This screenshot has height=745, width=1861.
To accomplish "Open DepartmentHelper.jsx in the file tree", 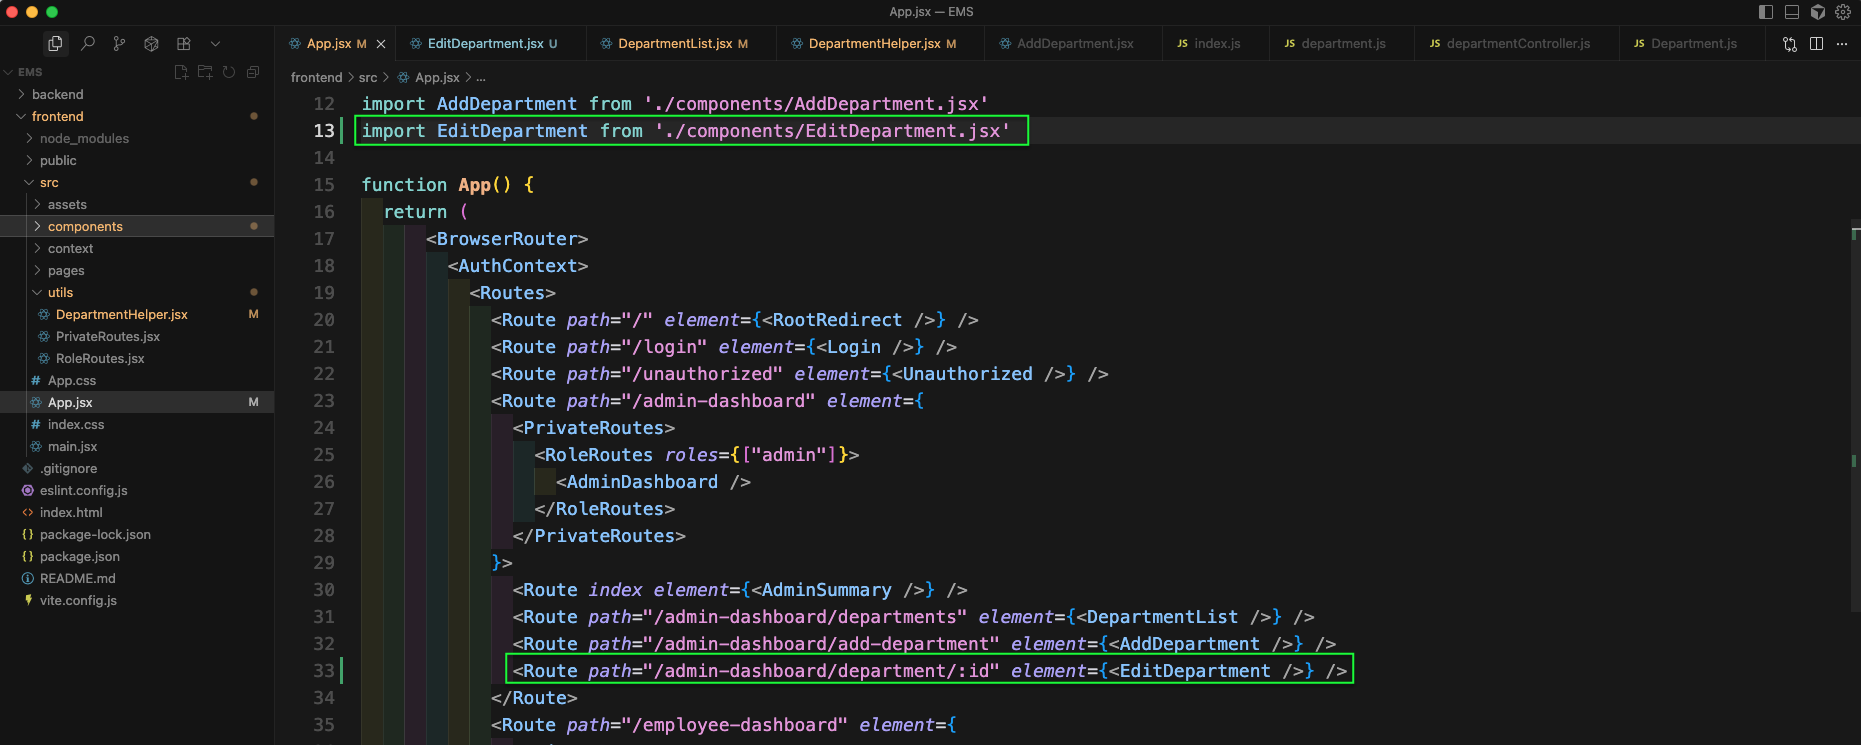I will [x=137, y=314].
